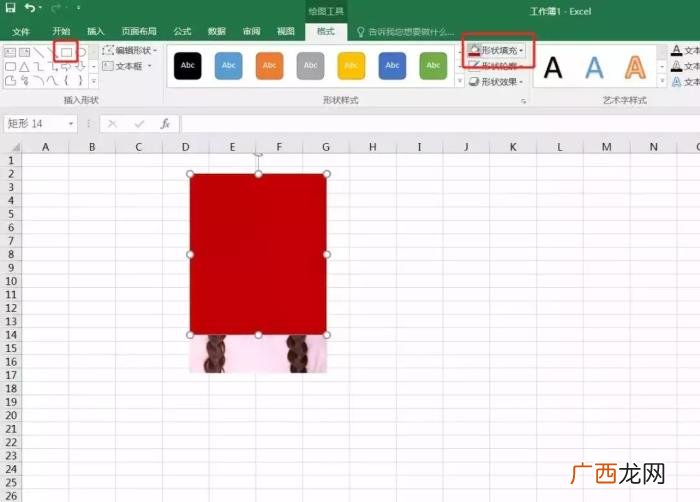The width and height of the screenshot is (700, 502).
Task: Apply the green Abc shape style
Action: pyautogui.click(x=433, y=66)
